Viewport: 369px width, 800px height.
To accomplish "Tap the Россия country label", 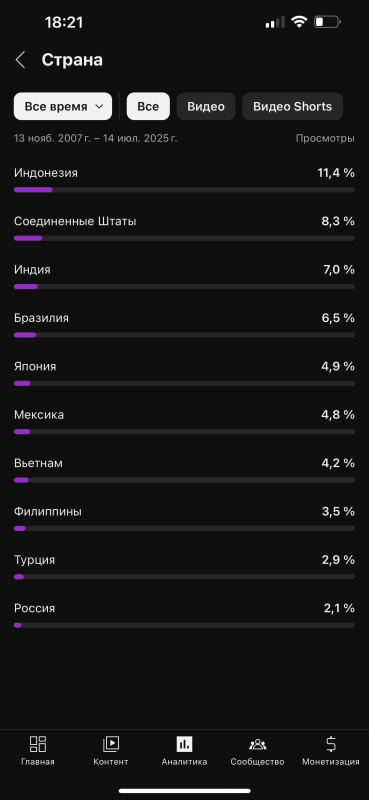I will (34, 608).
